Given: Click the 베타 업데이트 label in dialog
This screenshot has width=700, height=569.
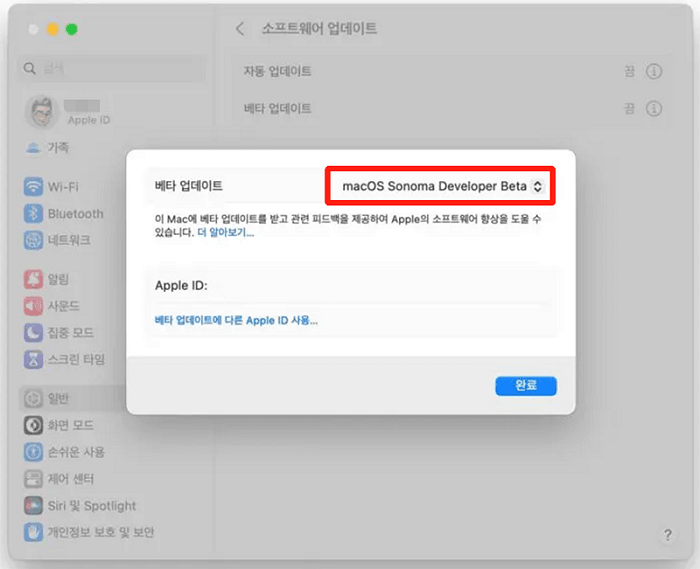Looking at the screenshot, I should coord(189,186).
